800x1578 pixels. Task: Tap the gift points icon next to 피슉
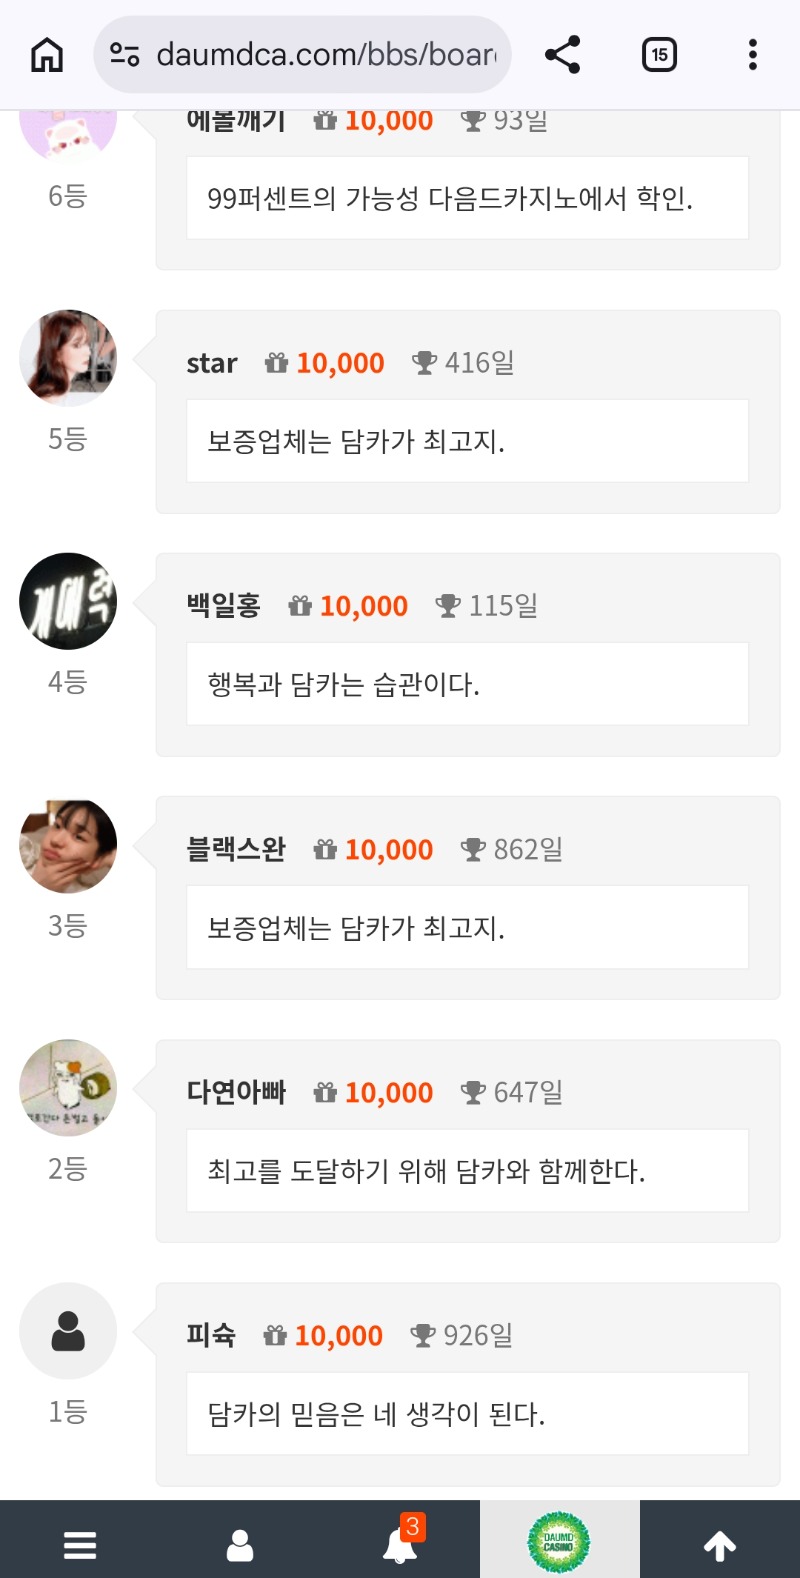tap(275, 1336)
